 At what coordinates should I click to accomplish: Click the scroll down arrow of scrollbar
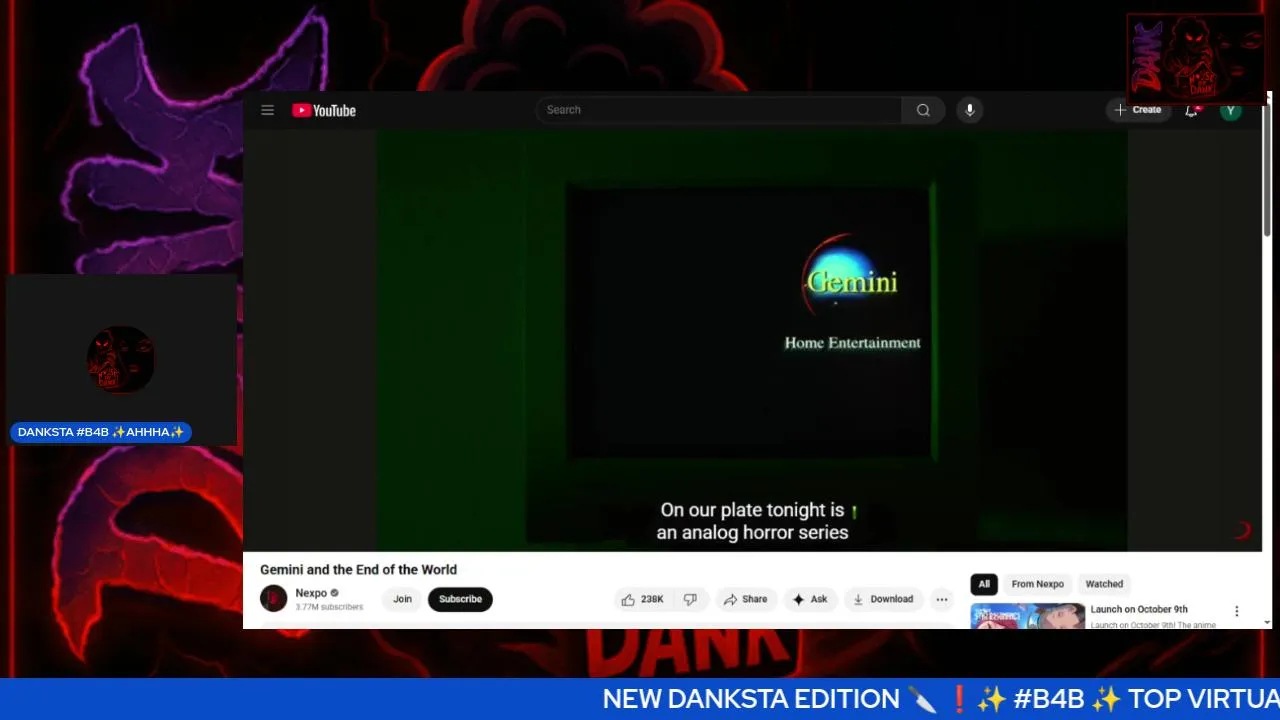1267,622
